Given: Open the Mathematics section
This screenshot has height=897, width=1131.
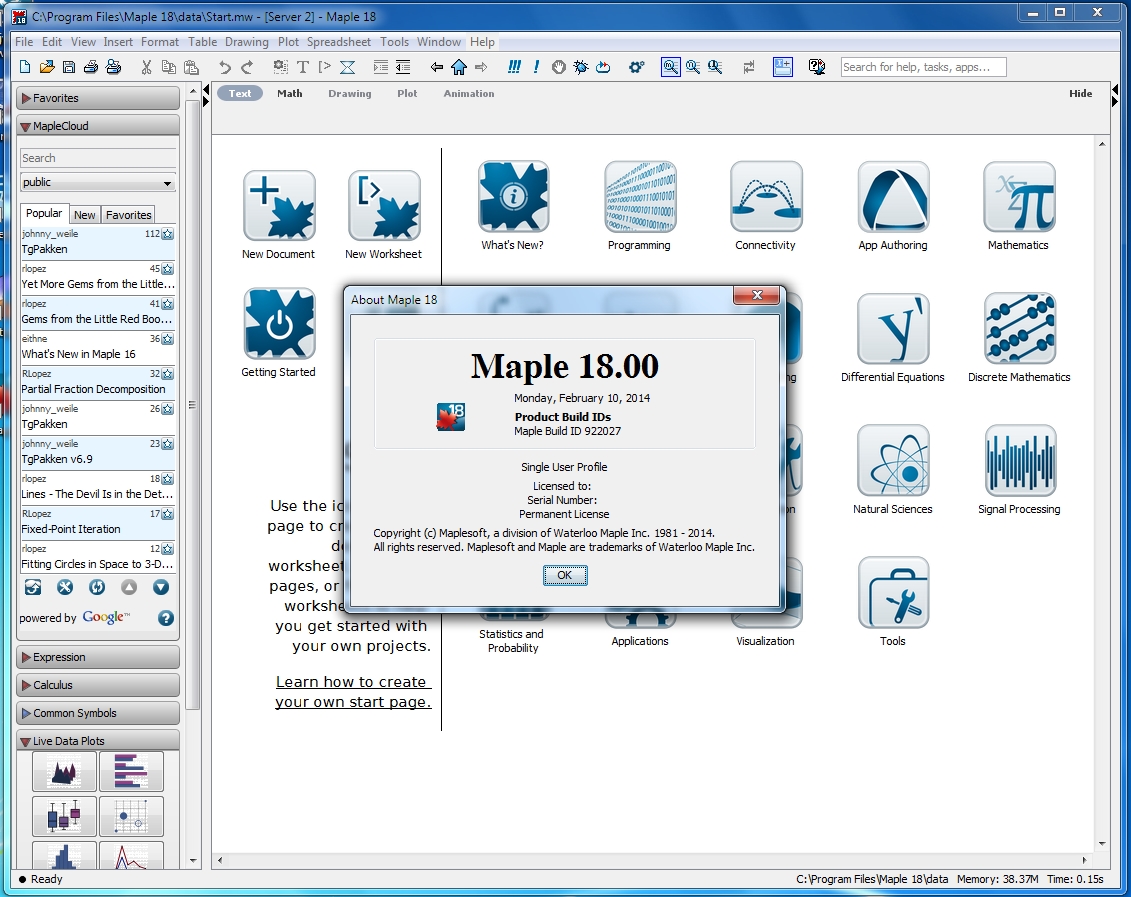Looking at the screenshot, I should click(x=1019, y=197).
